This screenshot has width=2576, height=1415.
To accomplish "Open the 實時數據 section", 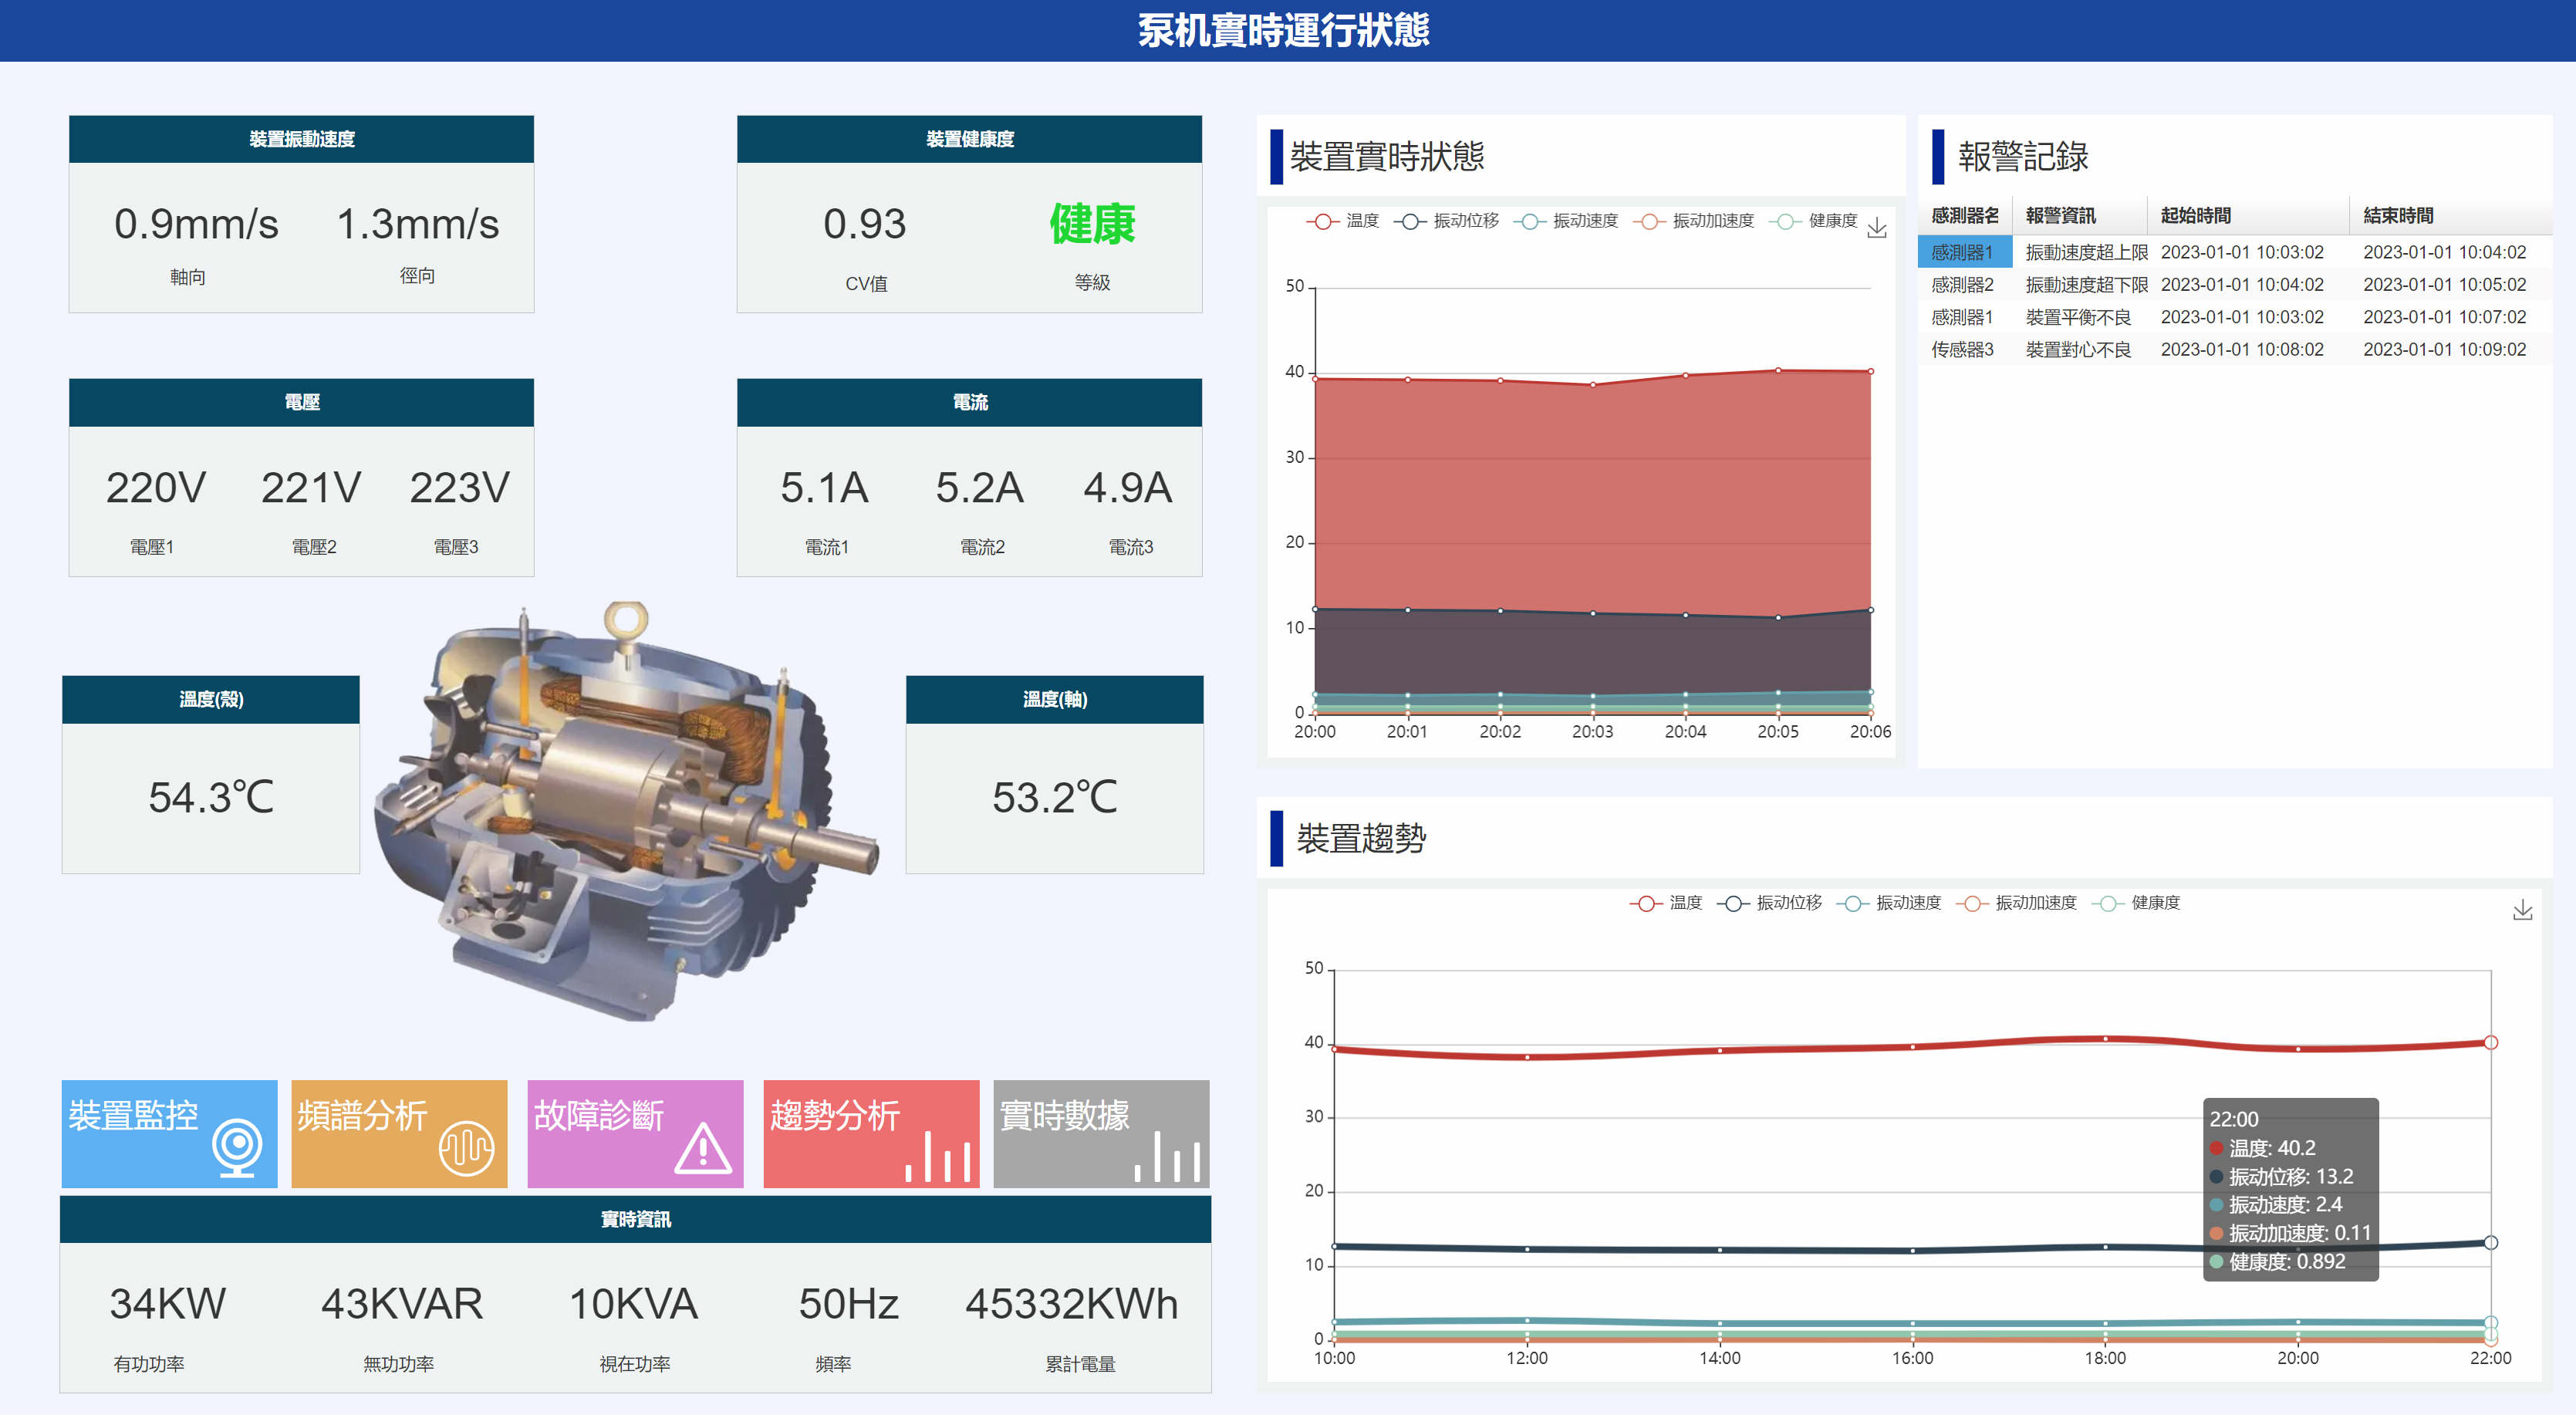I will pyautogui.click(x=1101, y=1134).
